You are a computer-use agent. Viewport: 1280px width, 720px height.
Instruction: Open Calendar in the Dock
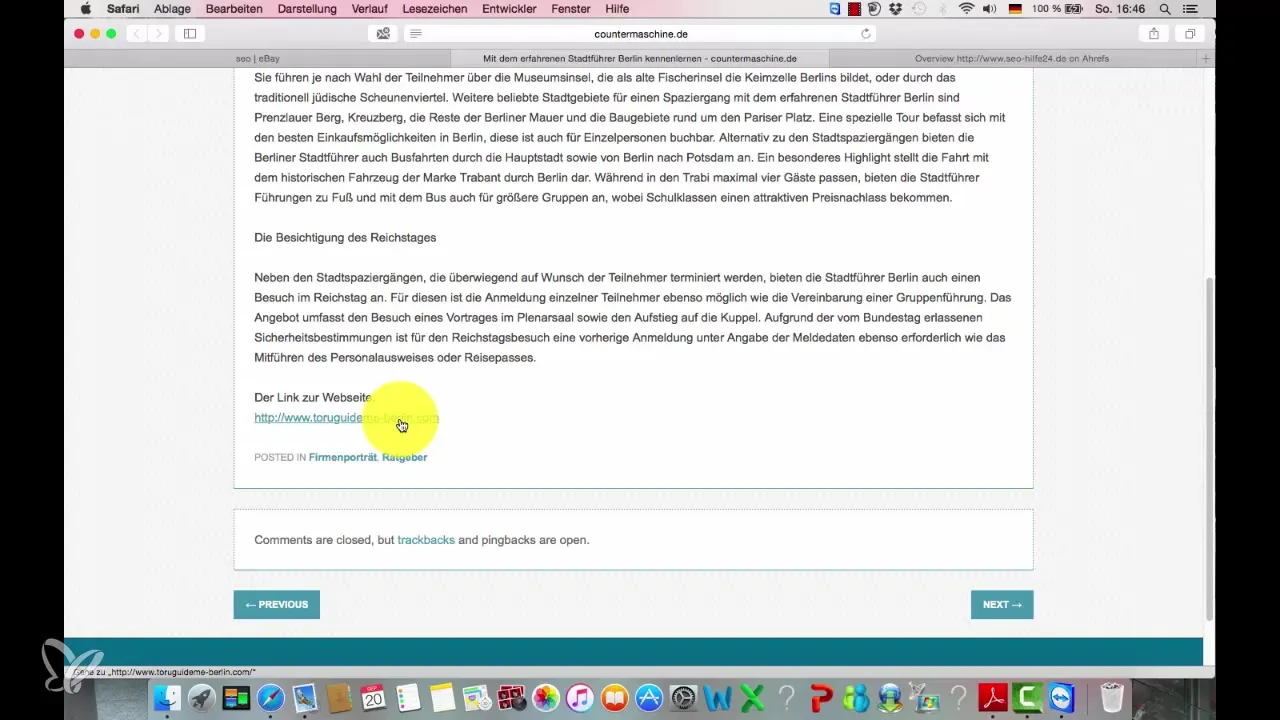pos(374,697)
